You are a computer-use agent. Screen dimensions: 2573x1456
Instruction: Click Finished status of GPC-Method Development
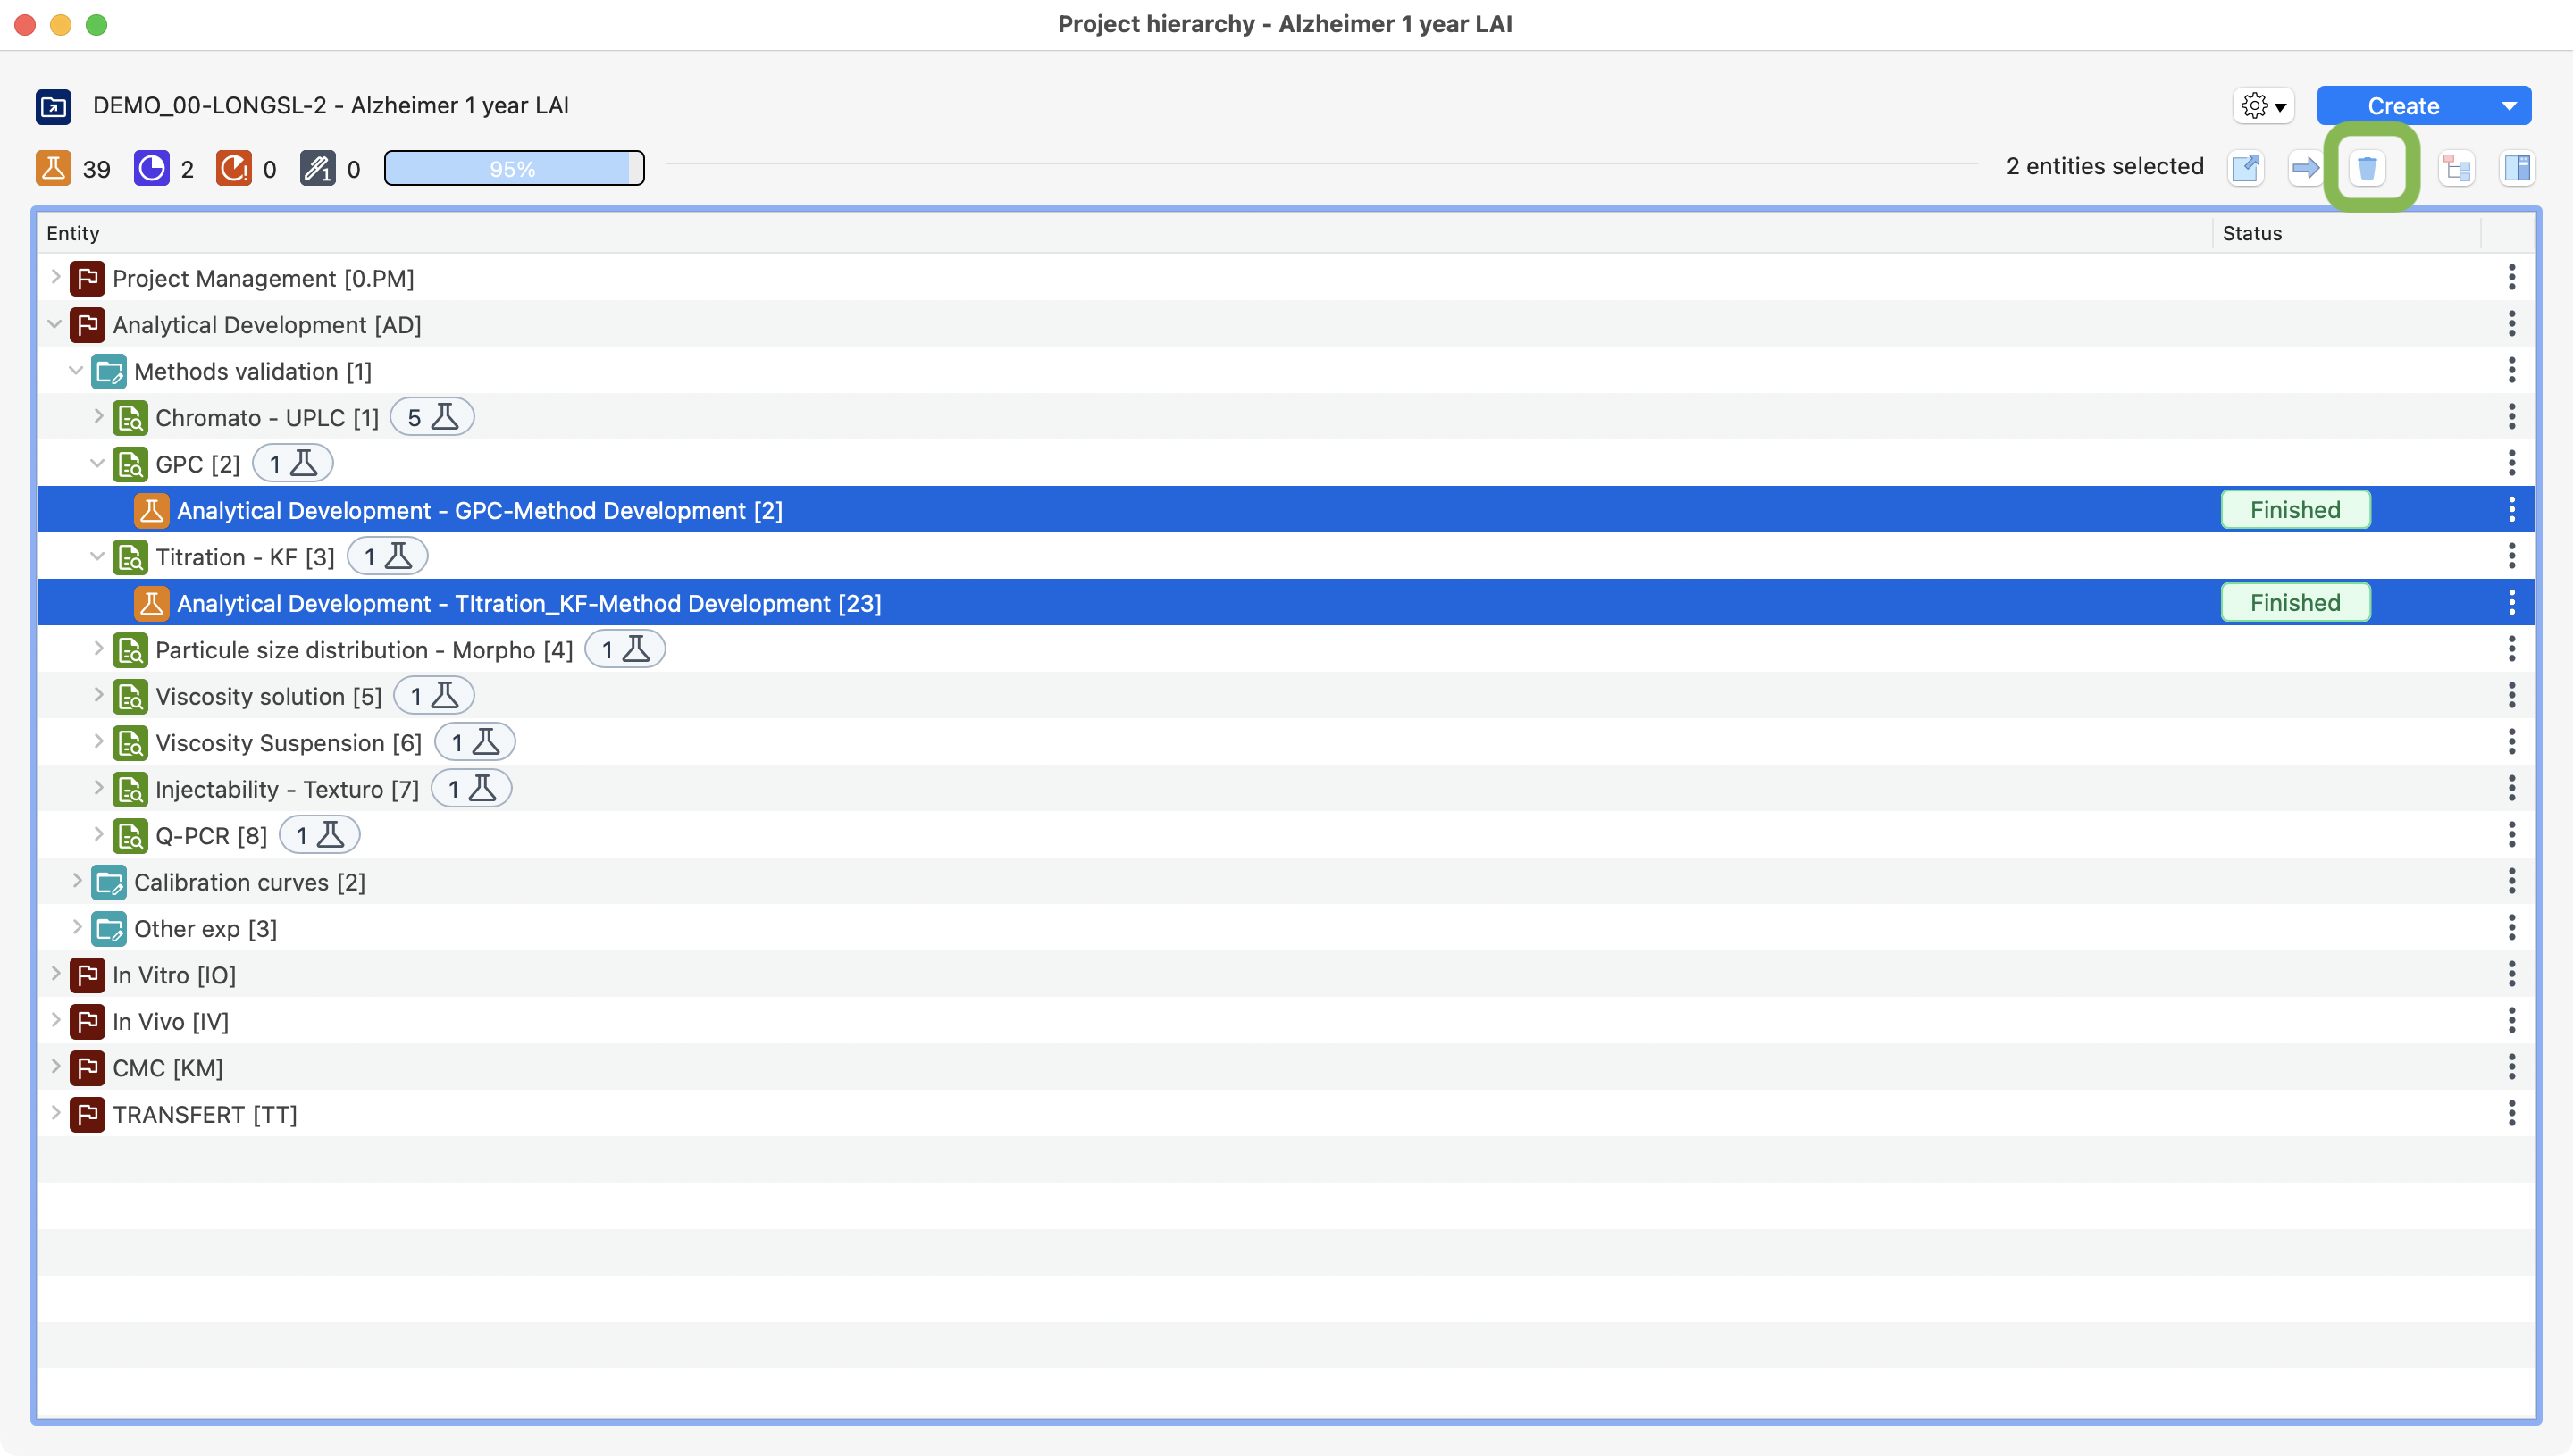(2295, 510)
